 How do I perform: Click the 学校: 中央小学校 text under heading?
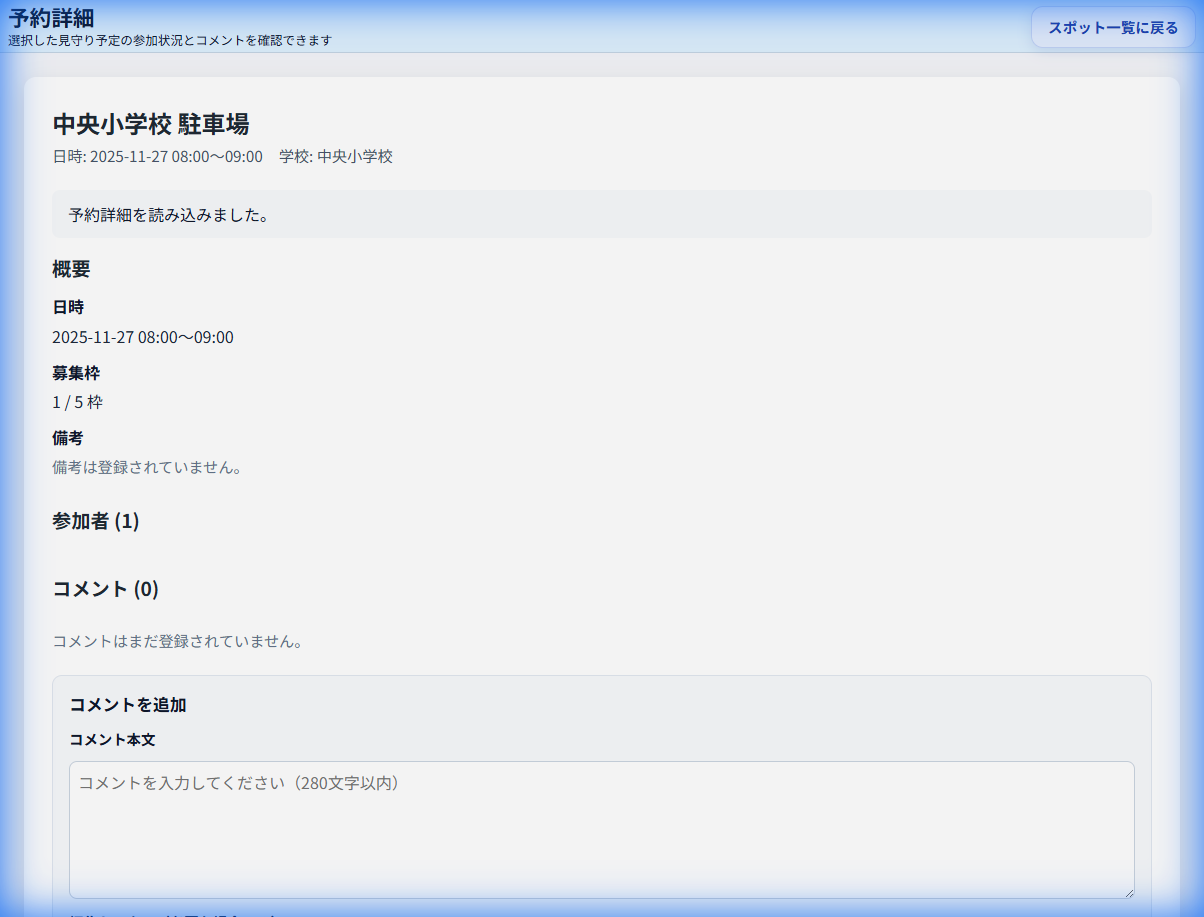tap(336, 157)
